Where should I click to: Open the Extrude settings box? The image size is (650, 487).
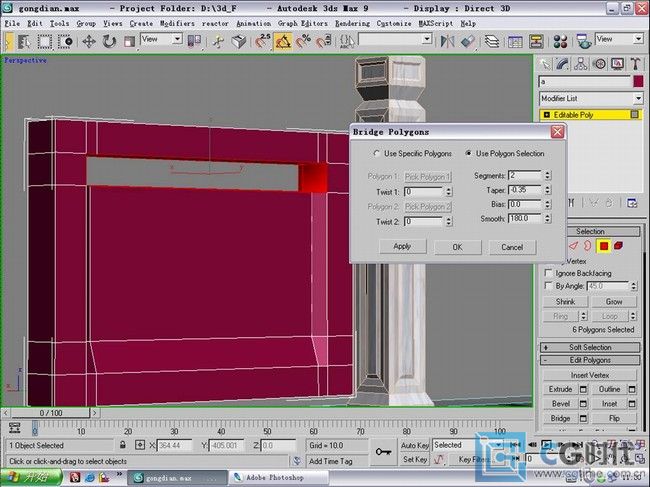[x=583, y=389]
